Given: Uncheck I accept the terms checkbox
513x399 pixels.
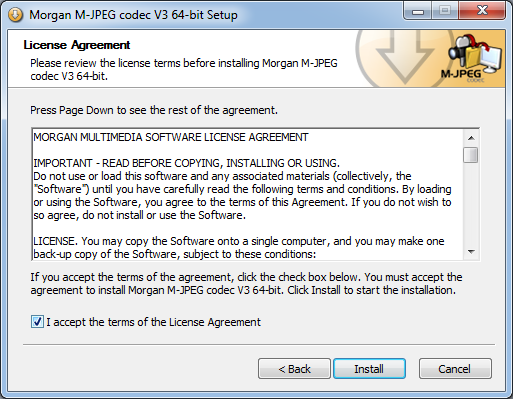Looking at the screenshot, I should [37, 322].
